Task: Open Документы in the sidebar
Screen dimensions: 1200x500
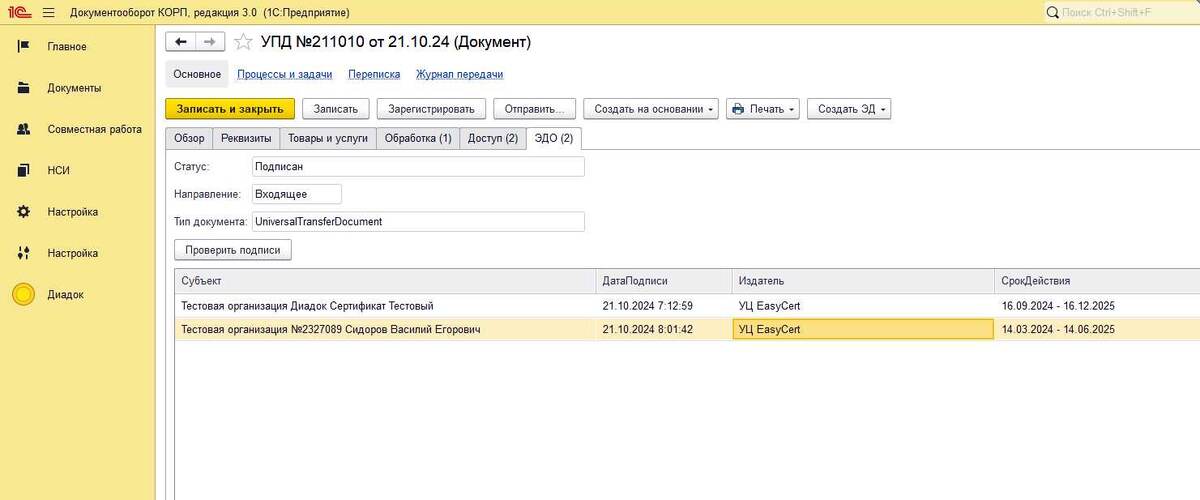Action: coord(77,88)
